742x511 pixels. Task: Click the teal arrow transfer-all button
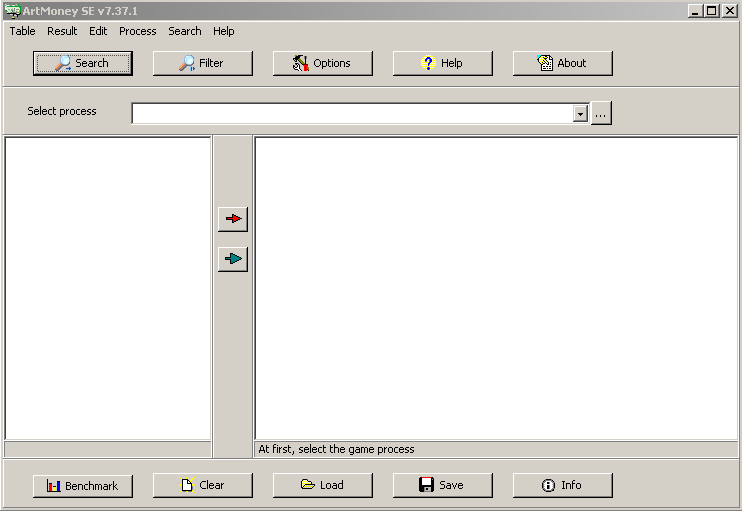coord(232,259)
